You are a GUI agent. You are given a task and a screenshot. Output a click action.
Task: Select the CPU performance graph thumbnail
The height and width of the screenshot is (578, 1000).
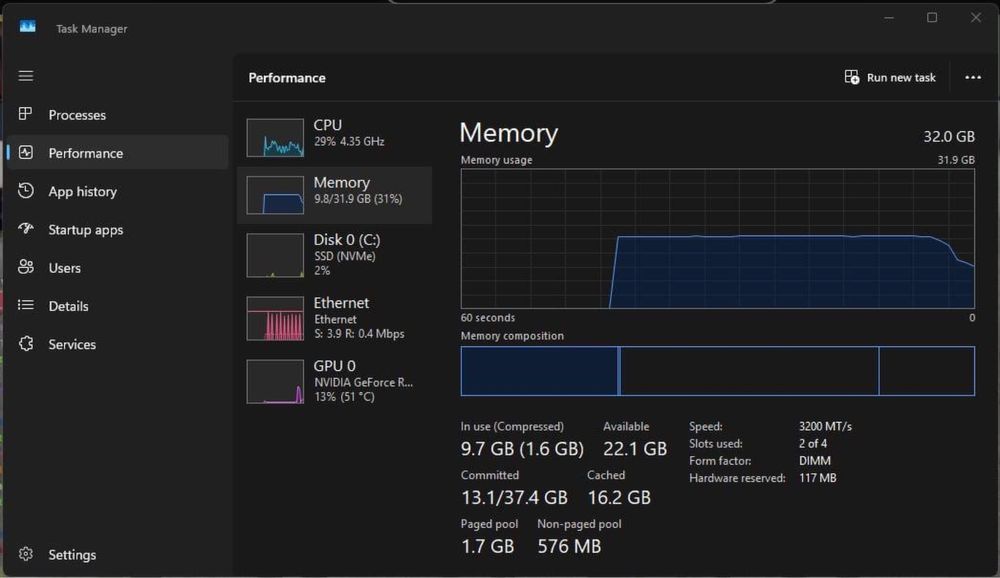(275, 138)
